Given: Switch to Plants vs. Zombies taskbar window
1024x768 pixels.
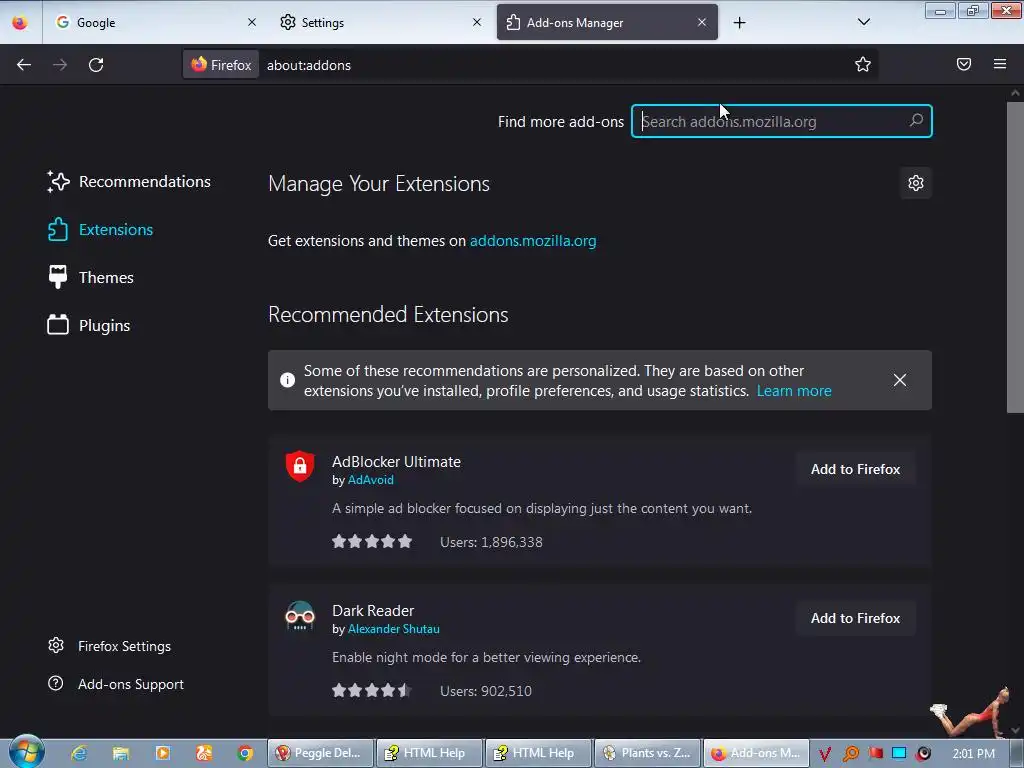Looking at the screenshot, I should click(x=647, y=753).
